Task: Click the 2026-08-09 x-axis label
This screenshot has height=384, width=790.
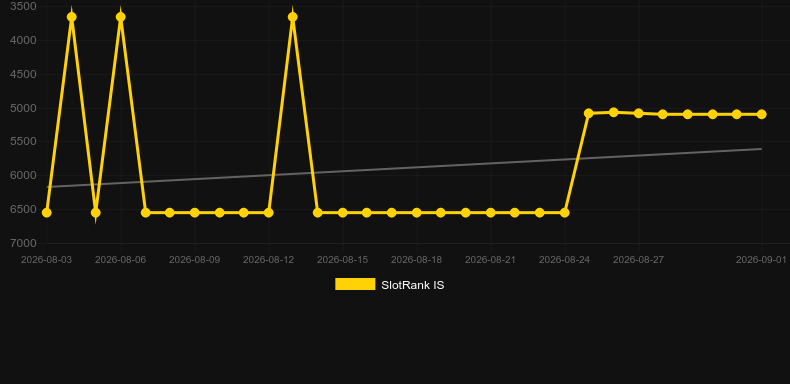Action: click(194, 260)
